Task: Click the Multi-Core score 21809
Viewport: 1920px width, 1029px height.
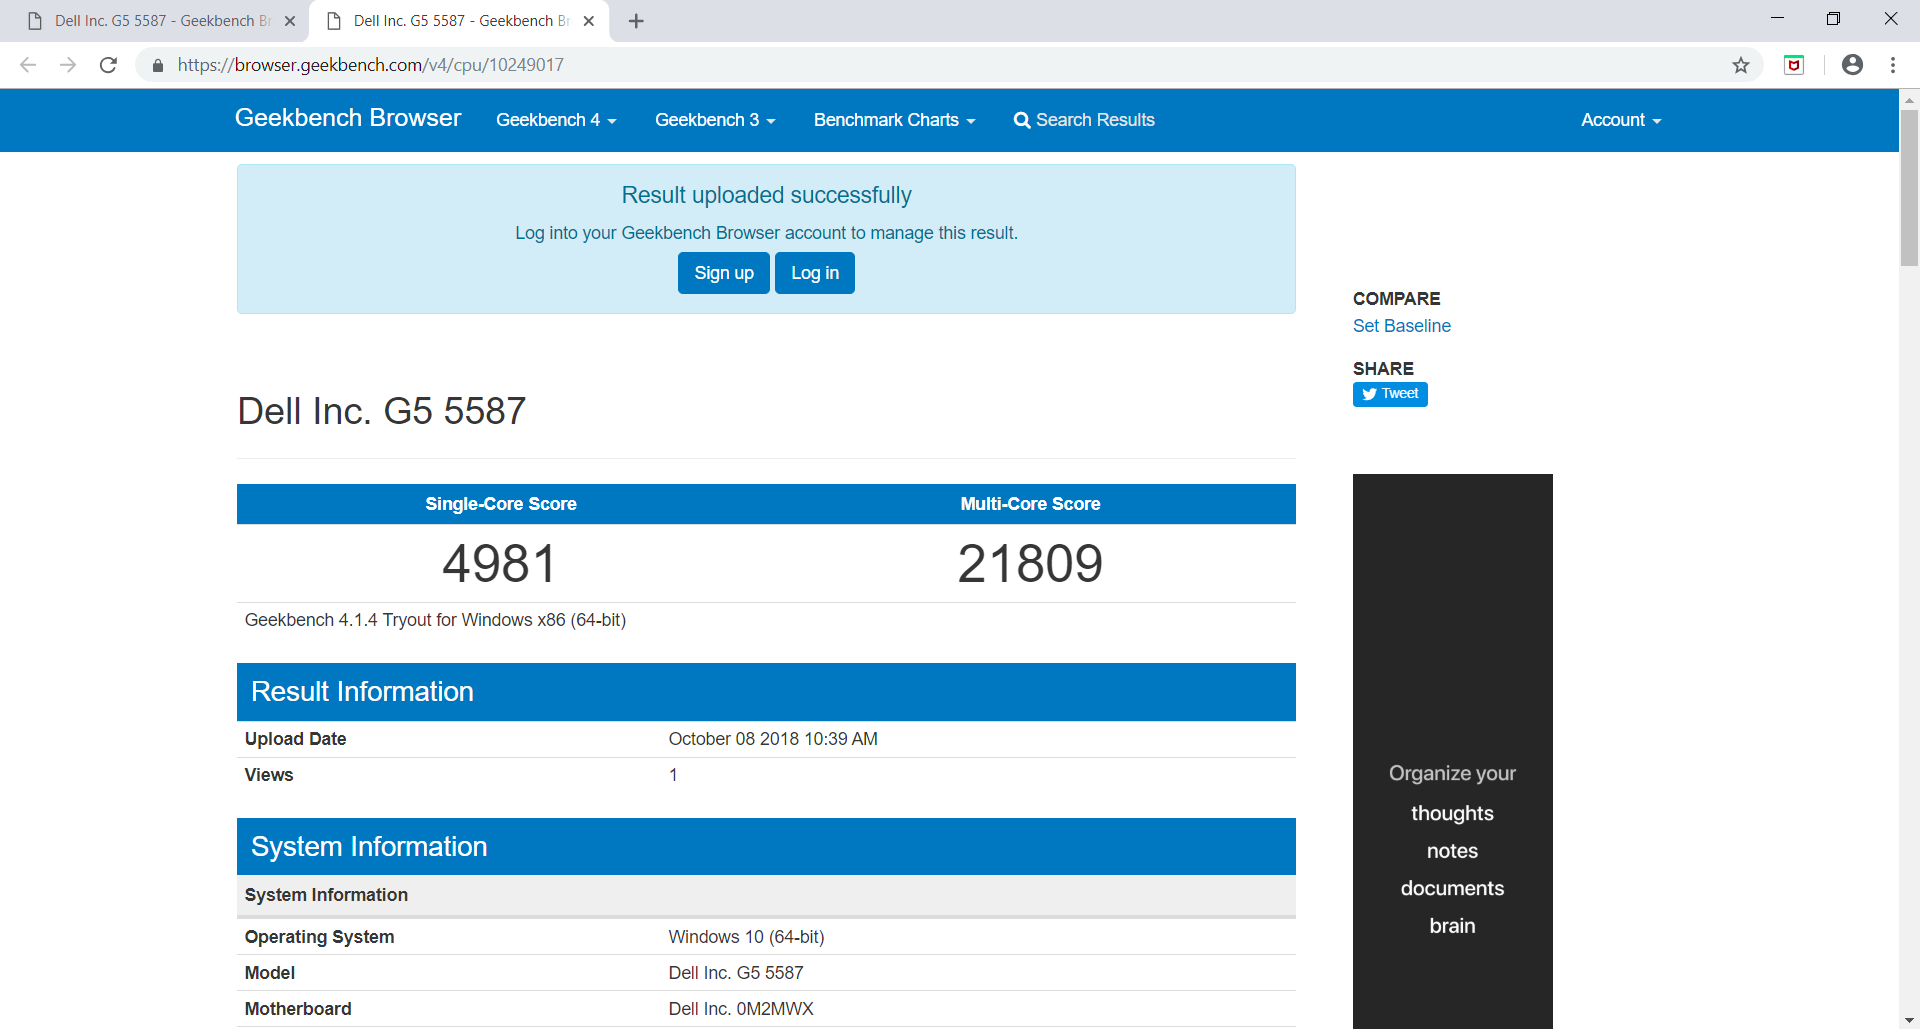Action: [1030, 564]
